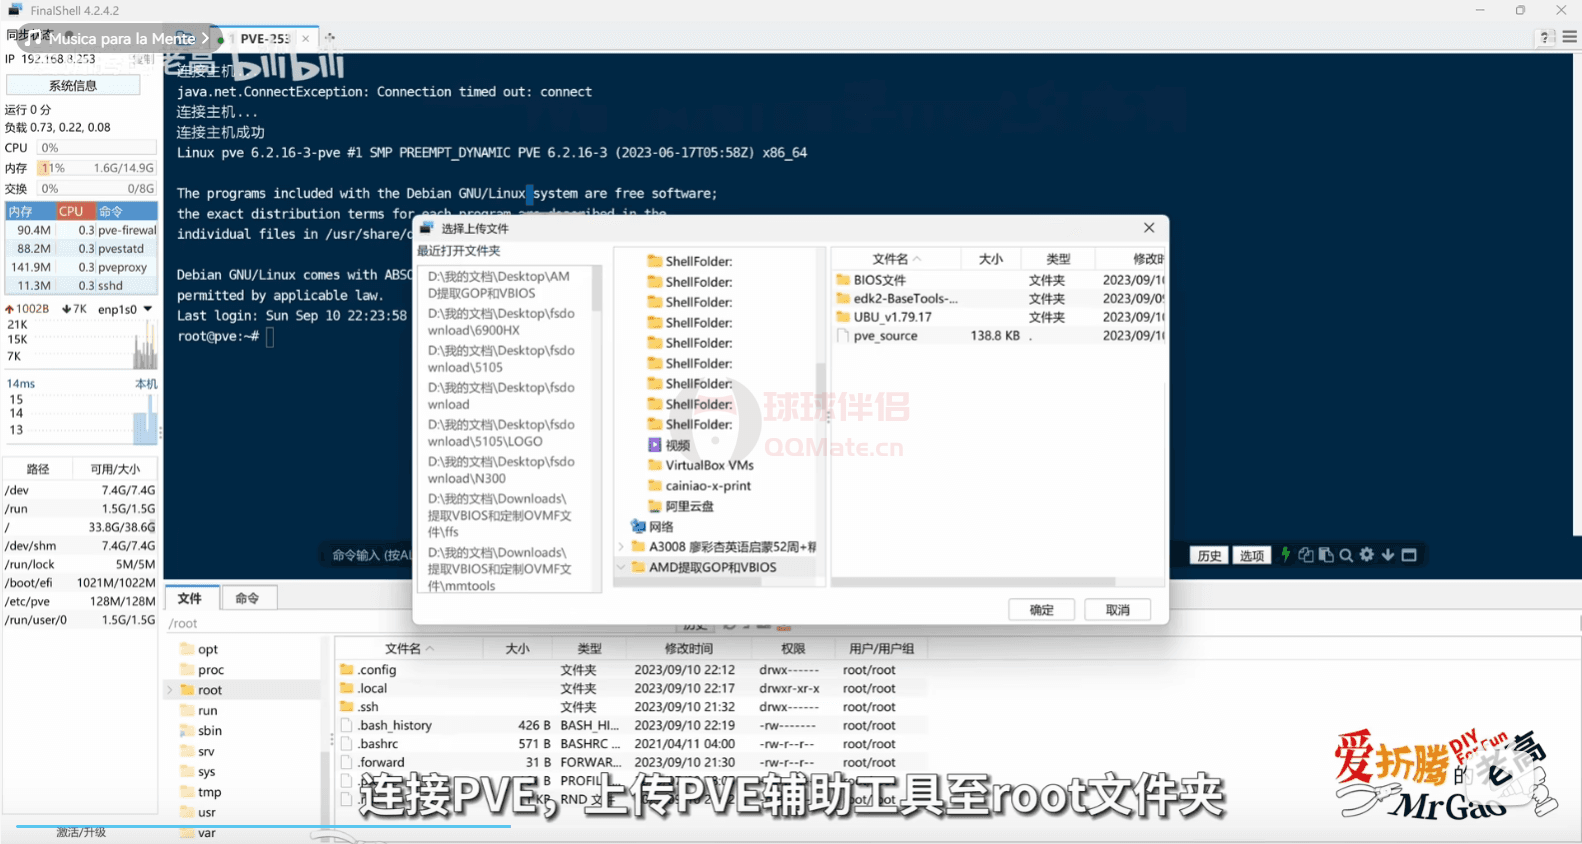1582x844 pixels.
Task: Click the copy icon in terminal toolbar
Action: tap(1306, 555)
